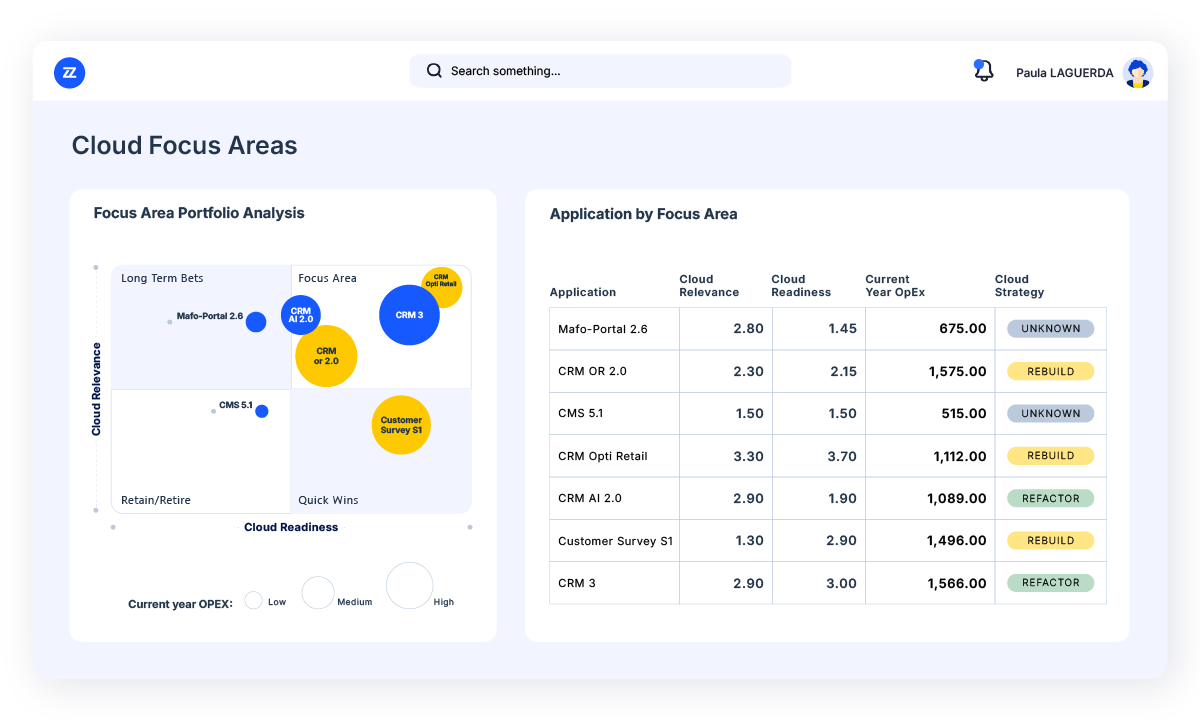Click UNKNOWN badge in CMS 5.1 row
This screenshot has height=720, width=1200.
(1050, 413)
